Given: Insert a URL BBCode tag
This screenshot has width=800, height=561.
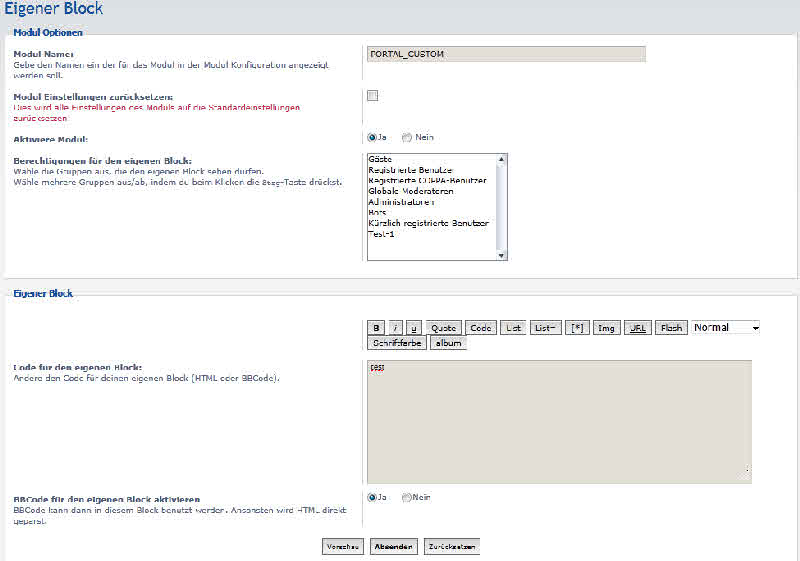Looking at the screenshot, I should [x=636, y=328].
